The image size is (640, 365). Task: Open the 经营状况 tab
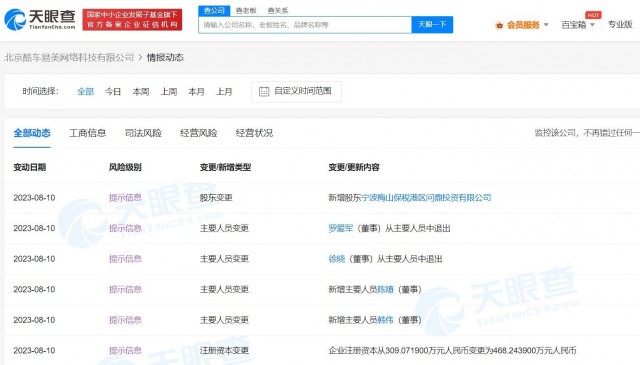(254, 133)
